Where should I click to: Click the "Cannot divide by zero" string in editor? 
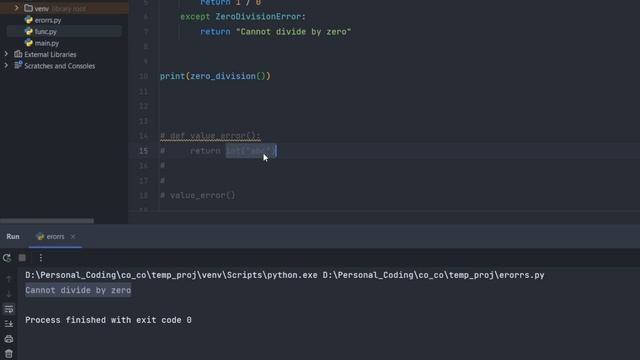point(293,32)
